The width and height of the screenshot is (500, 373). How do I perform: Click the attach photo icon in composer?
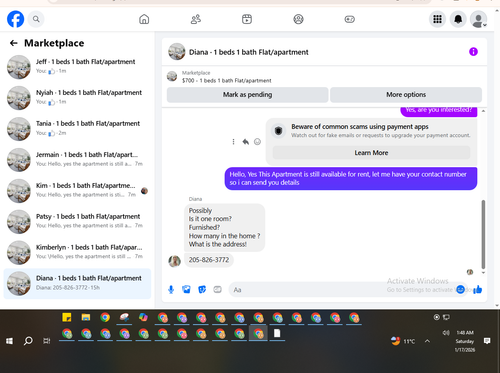pos(186,289)
